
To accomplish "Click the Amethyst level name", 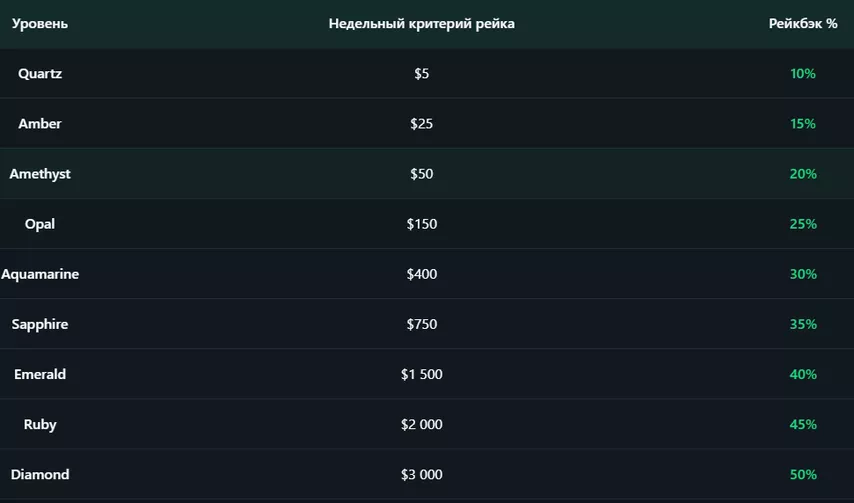I will (x=40, y=174).
